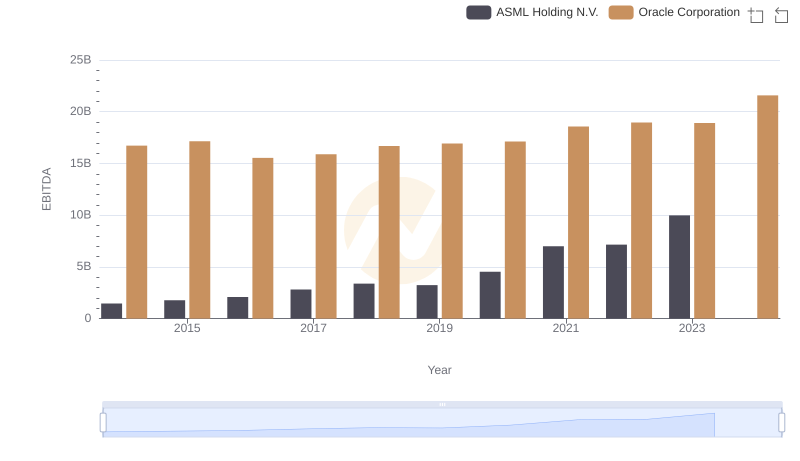The width and height of the screenshot is (800, 461).
Task: Click the 2023 Oracle orange bar
Action: click(x=705, y=221)
